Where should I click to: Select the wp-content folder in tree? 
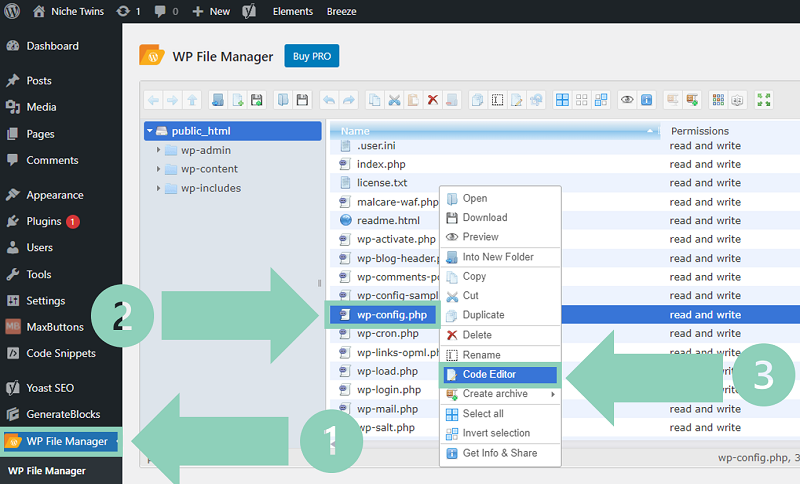tap(209, 169)
